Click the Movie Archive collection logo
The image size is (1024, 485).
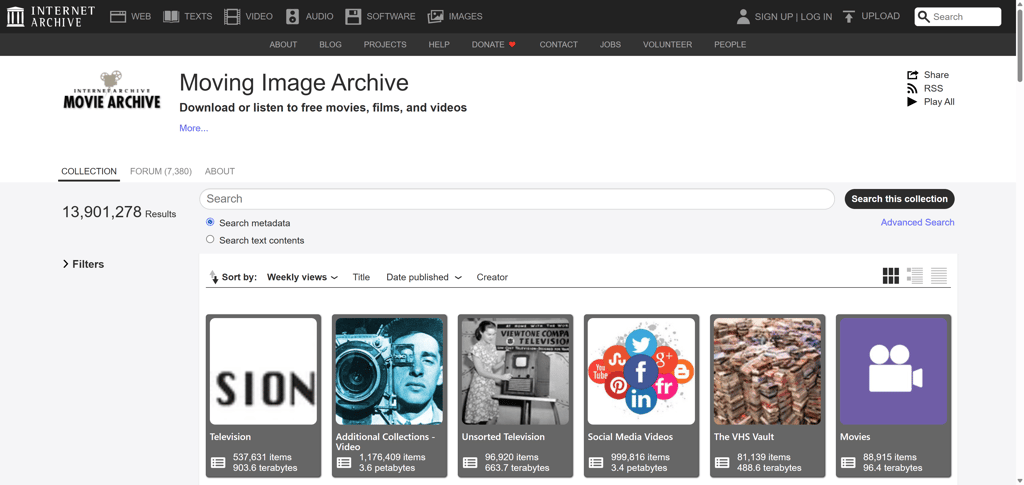(112, 89)
